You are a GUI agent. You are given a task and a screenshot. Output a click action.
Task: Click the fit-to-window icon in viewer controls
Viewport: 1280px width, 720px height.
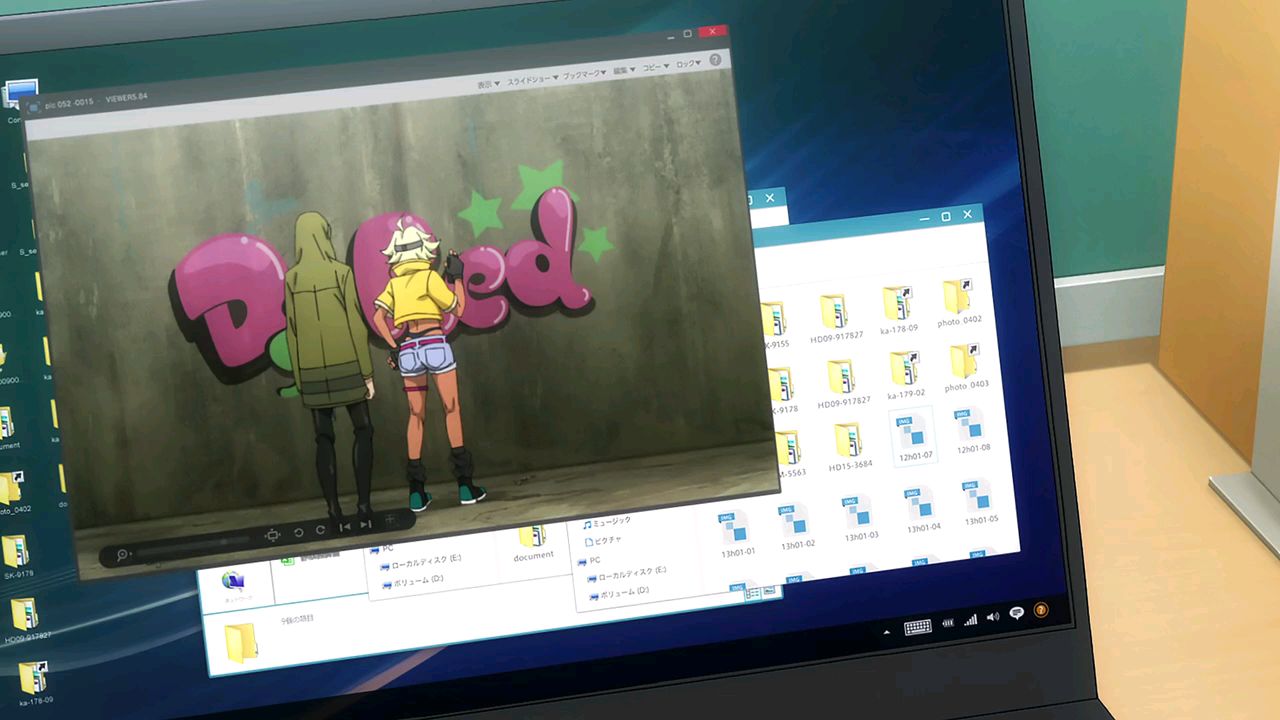click(x=272, y=536)
